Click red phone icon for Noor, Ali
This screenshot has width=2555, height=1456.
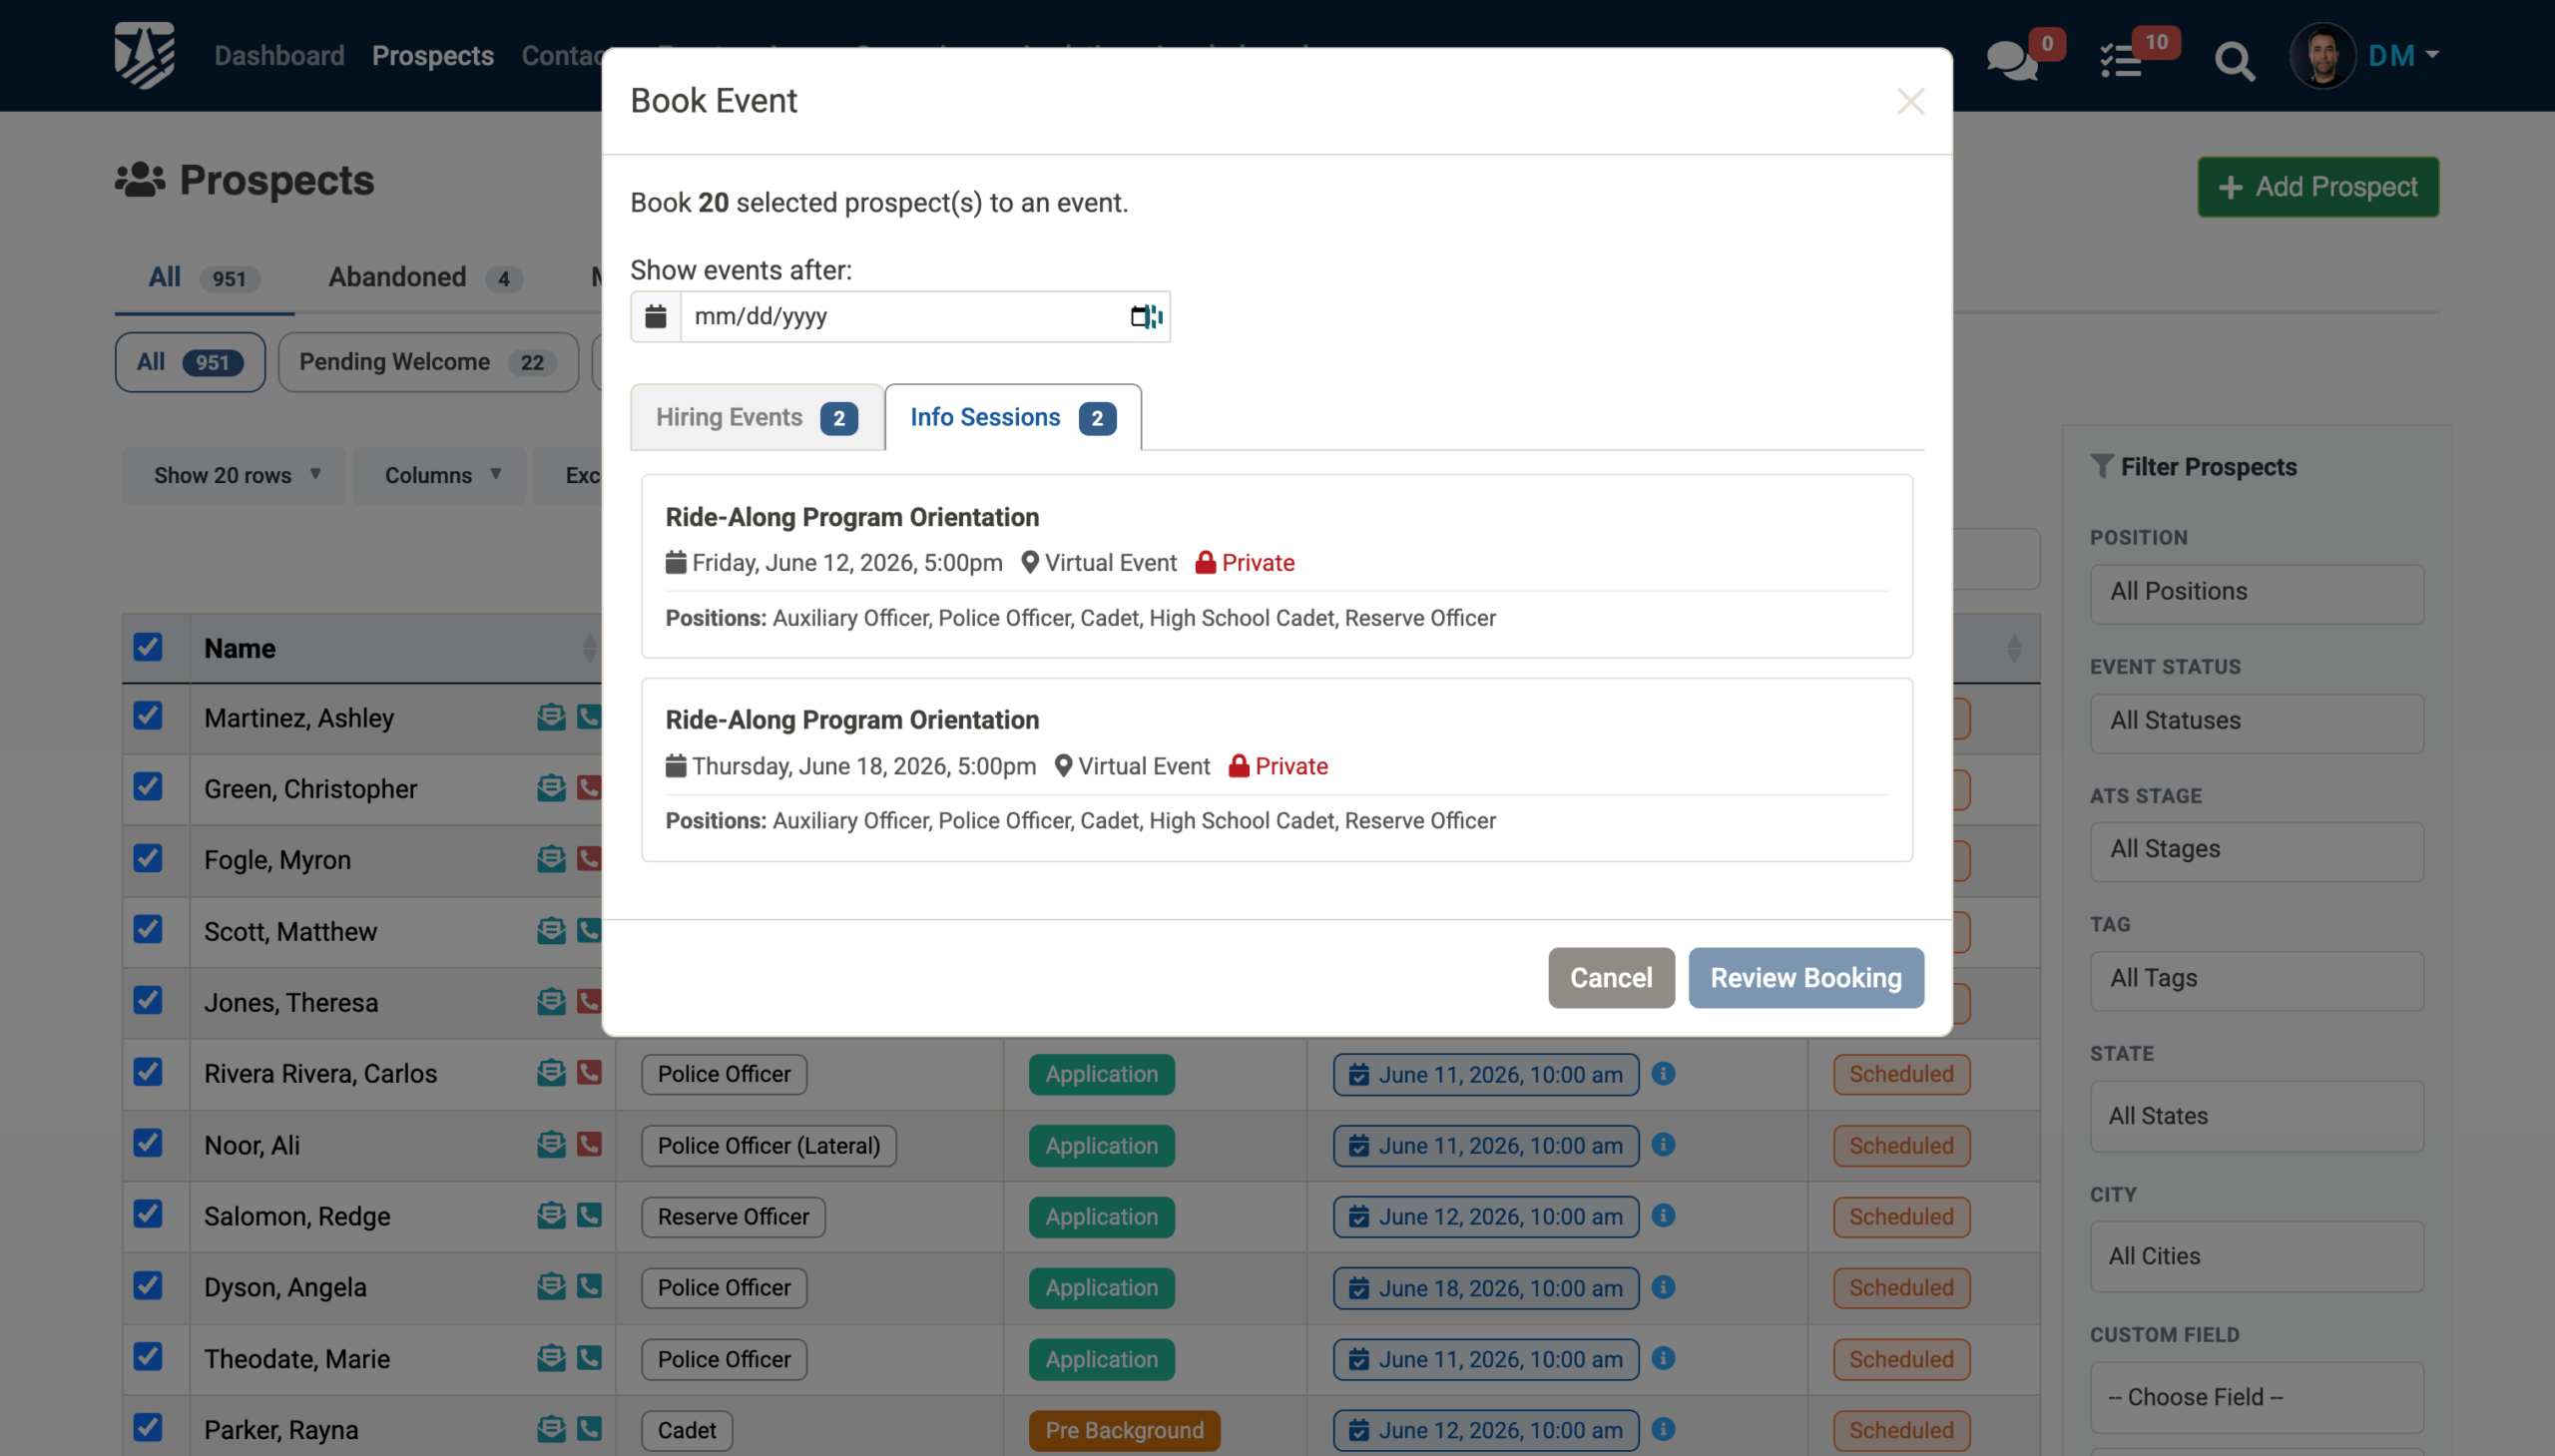[589, 1144]
